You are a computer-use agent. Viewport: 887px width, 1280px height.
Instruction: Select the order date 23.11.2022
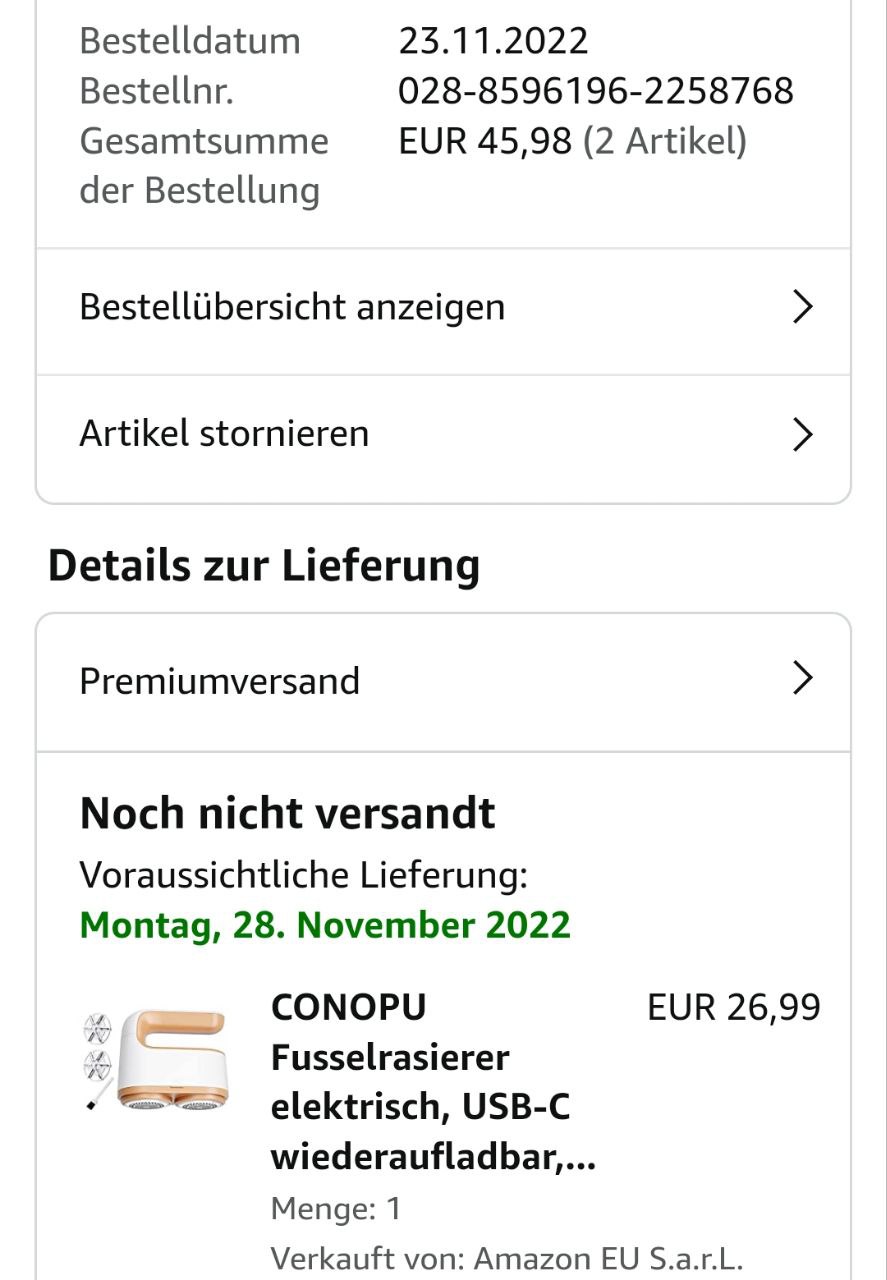[493, 41]
